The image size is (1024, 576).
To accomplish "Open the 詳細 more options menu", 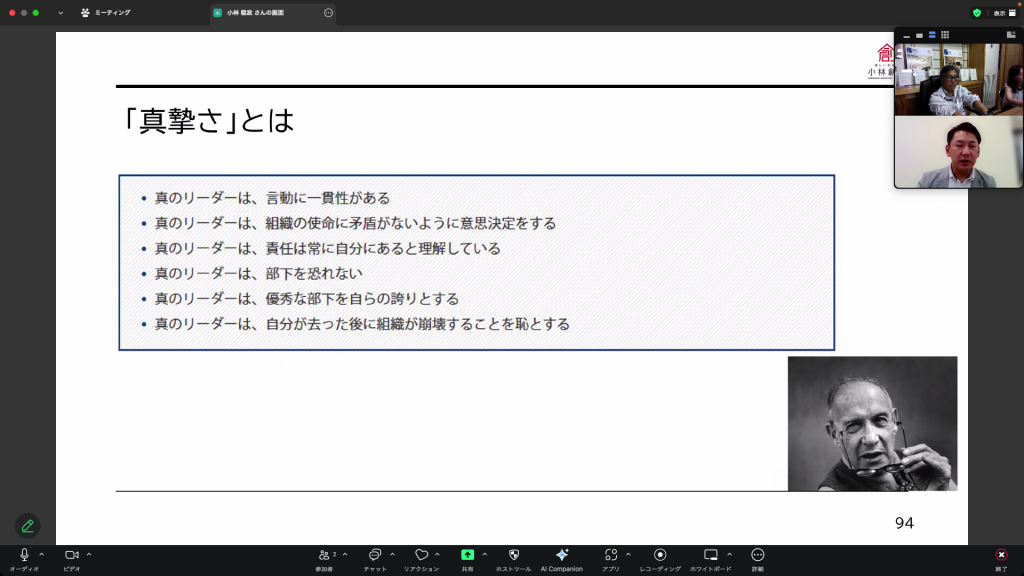I will coord(757,555).
